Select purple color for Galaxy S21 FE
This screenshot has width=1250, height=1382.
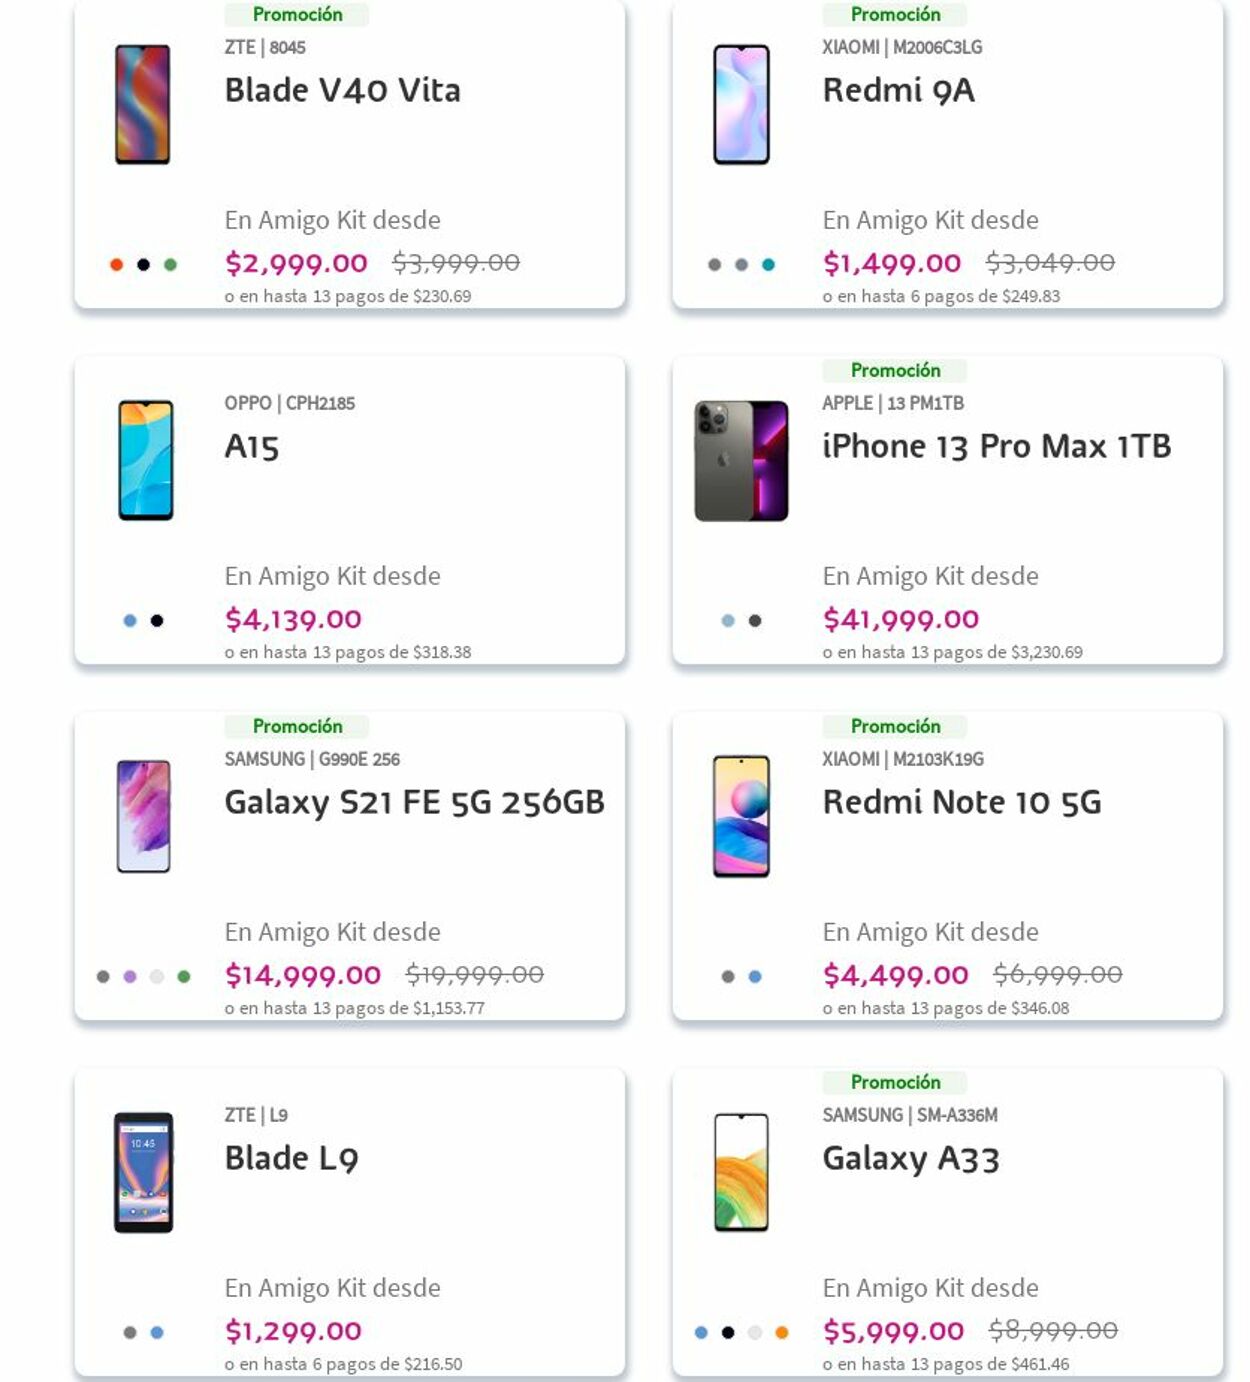tap(130, 977)
